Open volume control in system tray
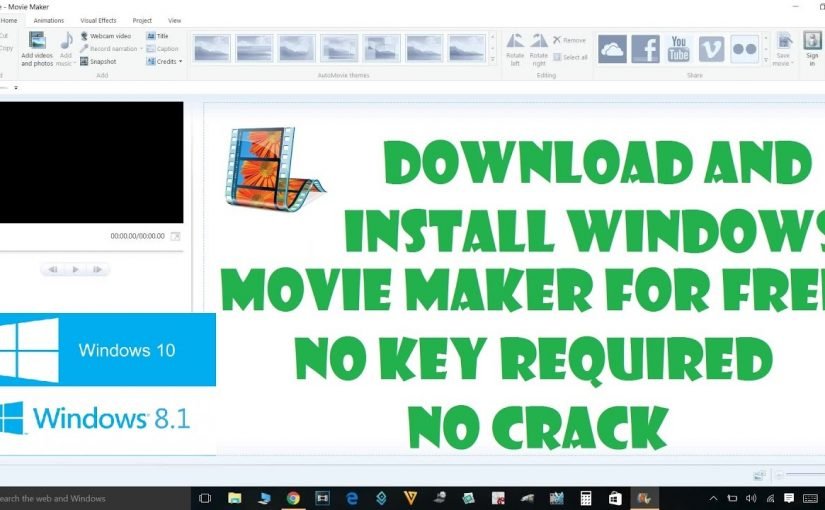This screenshot has width=825, height=510. pyautogui.click(x=751, y=498)
